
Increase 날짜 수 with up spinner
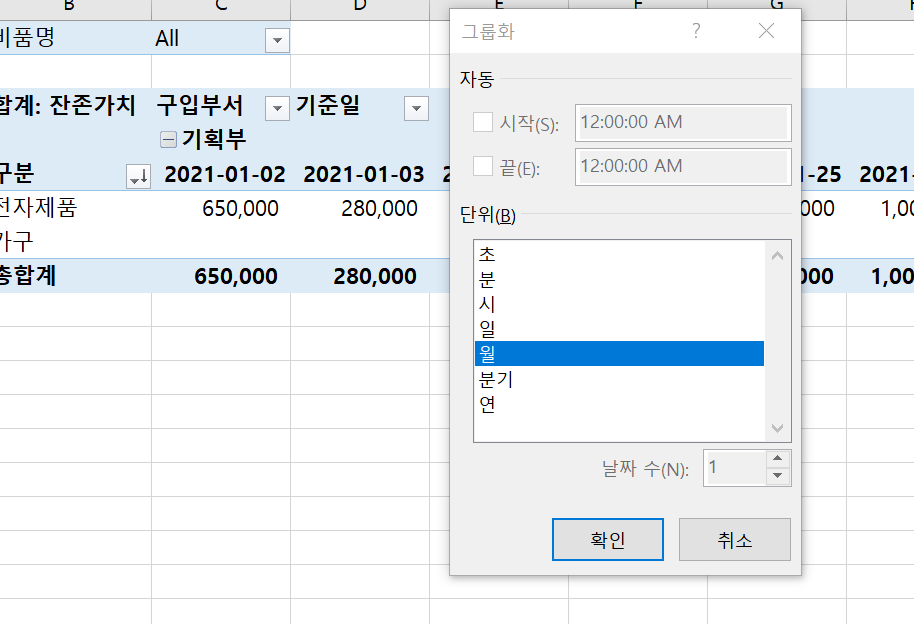click(x=778, y=458)
